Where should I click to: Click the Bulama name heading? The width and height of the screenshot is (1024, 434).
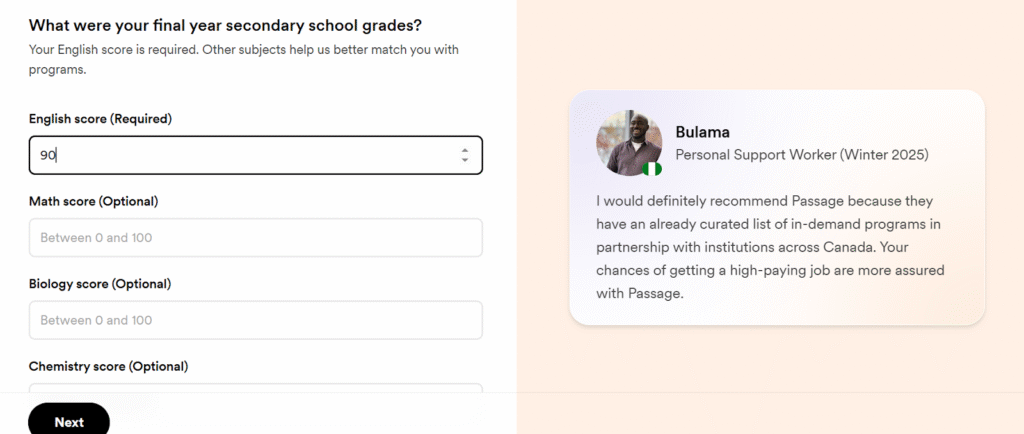point(703,132)
